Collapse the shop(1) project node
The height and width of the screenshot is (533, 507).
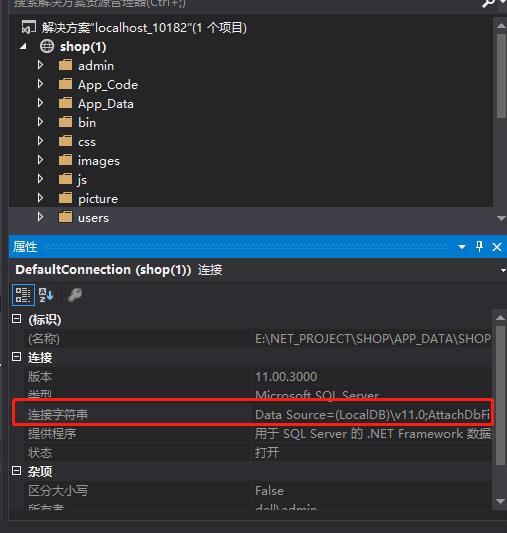pyautogui.click(x=23, y=47)
